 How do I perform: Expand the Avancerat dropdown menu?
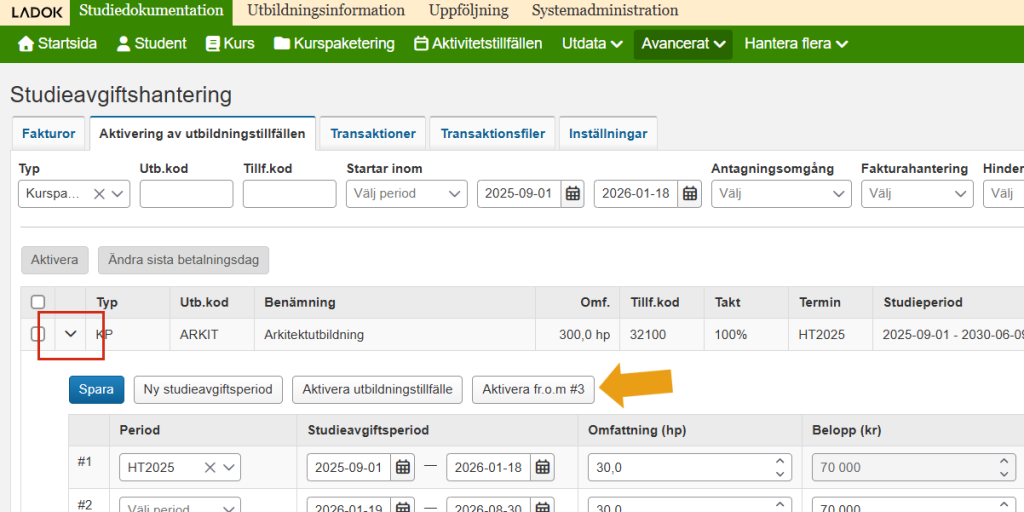pos(683,44)
